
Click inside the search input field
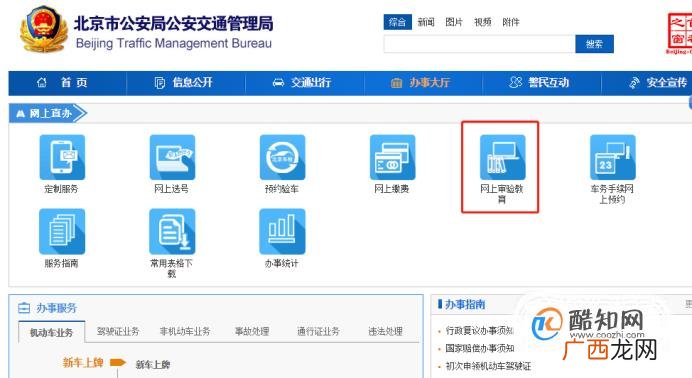point(480,44)
